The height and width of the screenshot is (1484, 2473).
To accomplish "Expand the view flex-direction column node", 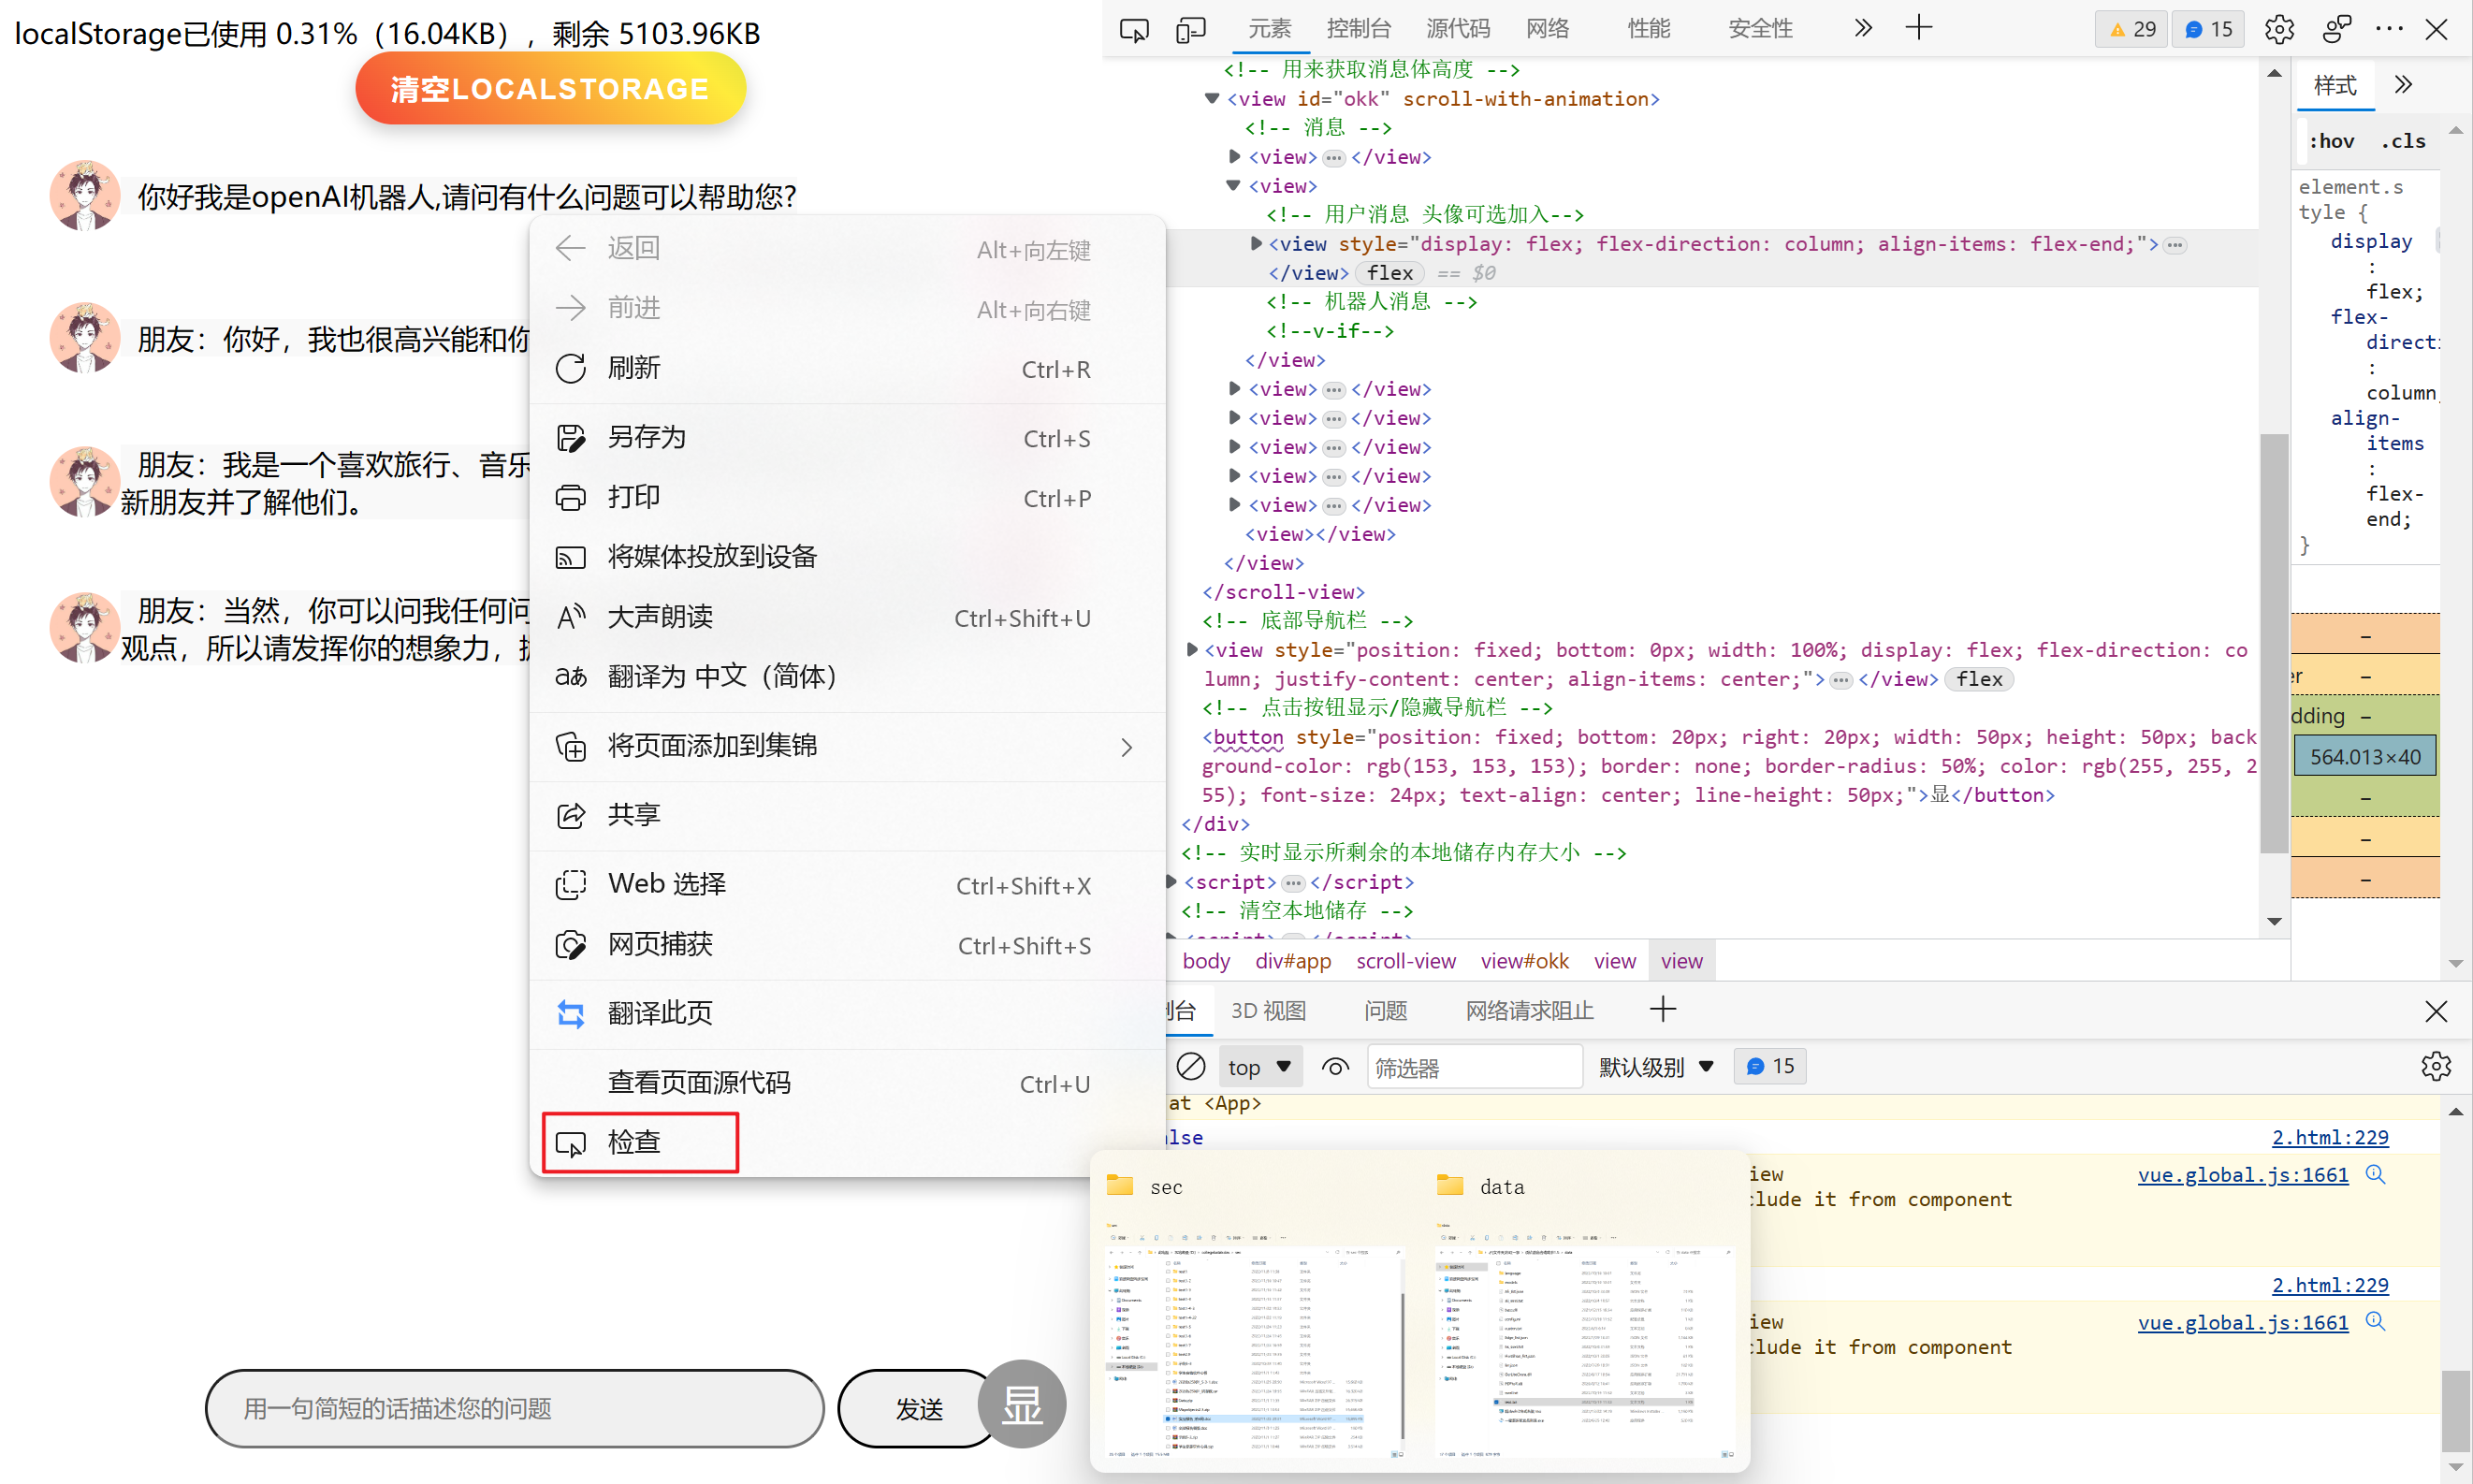I will coord(1256,243).
